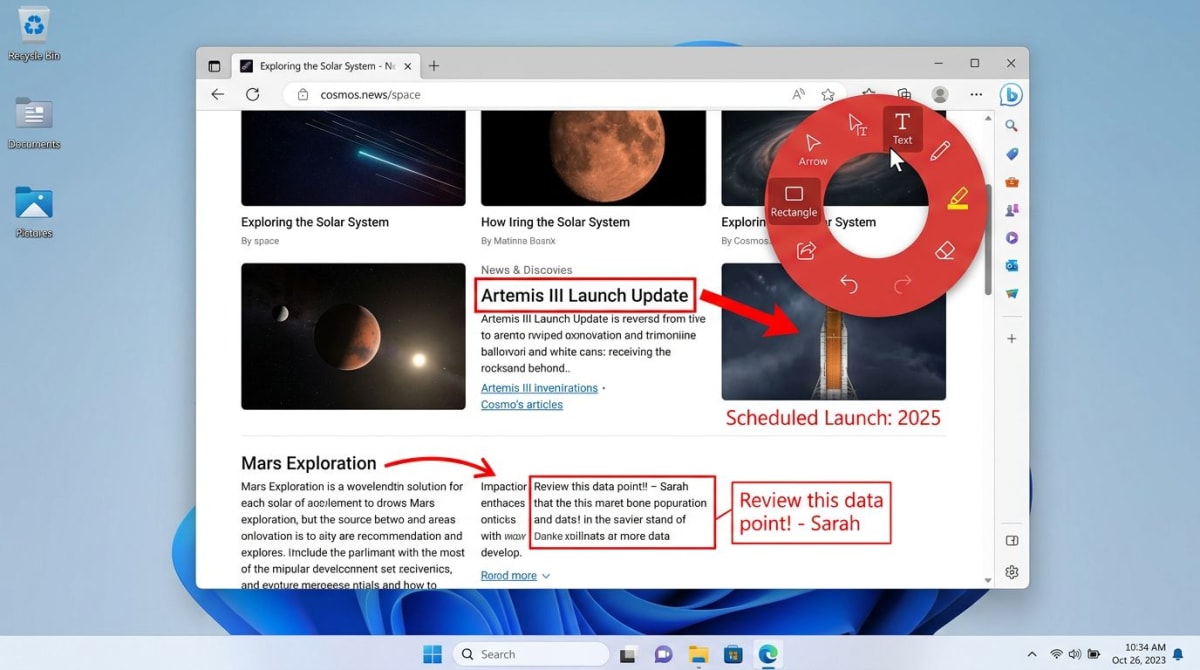This screenshot has width=1200, height=670.
Task: Open a new browser tab
Action: [x=434, y=66]
